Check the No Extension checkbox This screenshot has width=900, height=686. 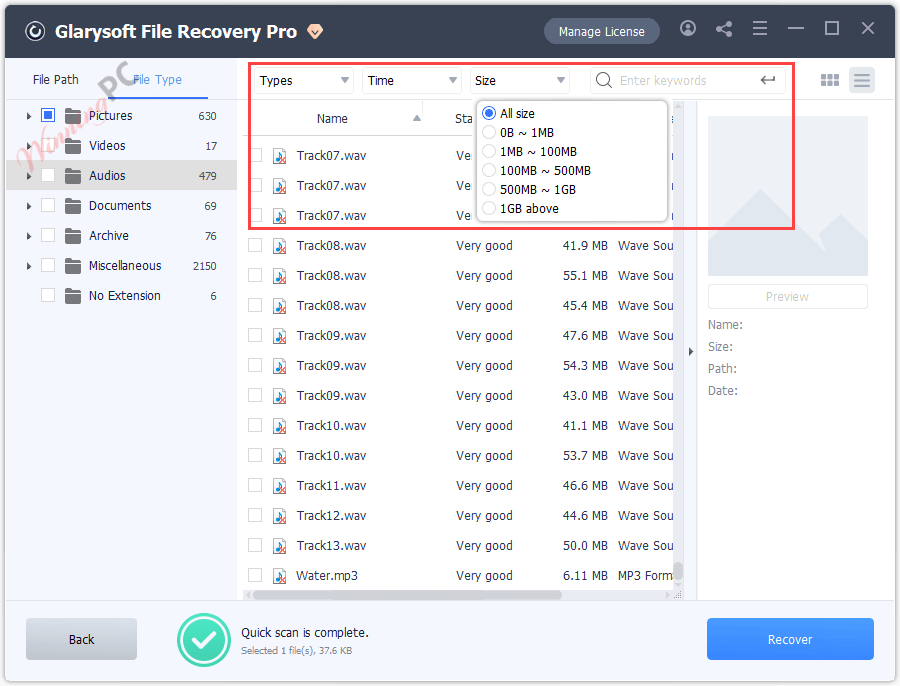(48, 295)
